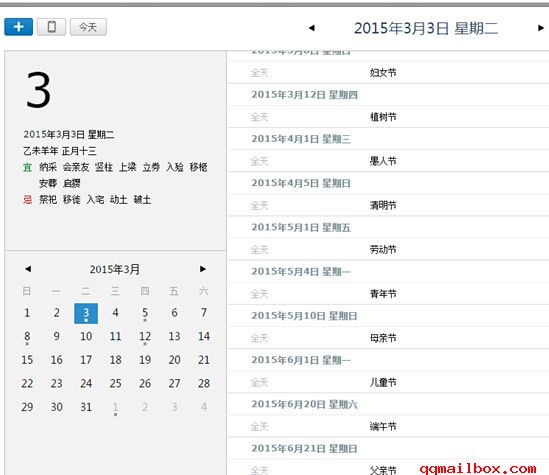Click the mobile phone icon button

tap(51, 27)
